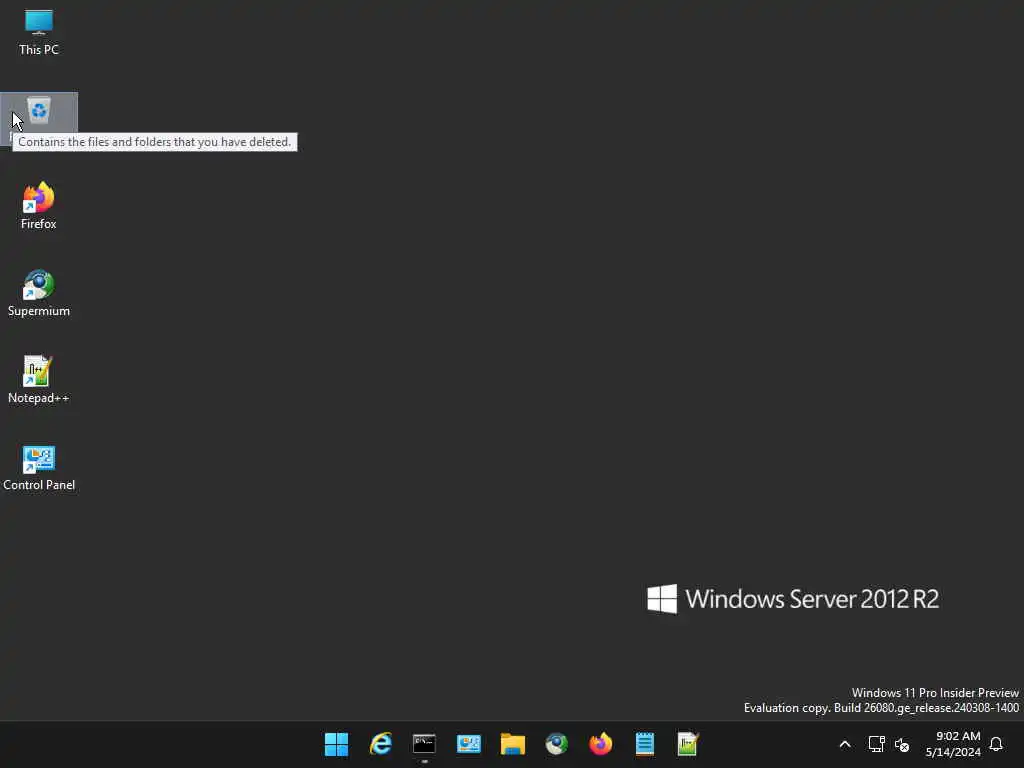
Task: Select the This PC desktop icon
Action: pyautogui.click(x=39, y=32)
